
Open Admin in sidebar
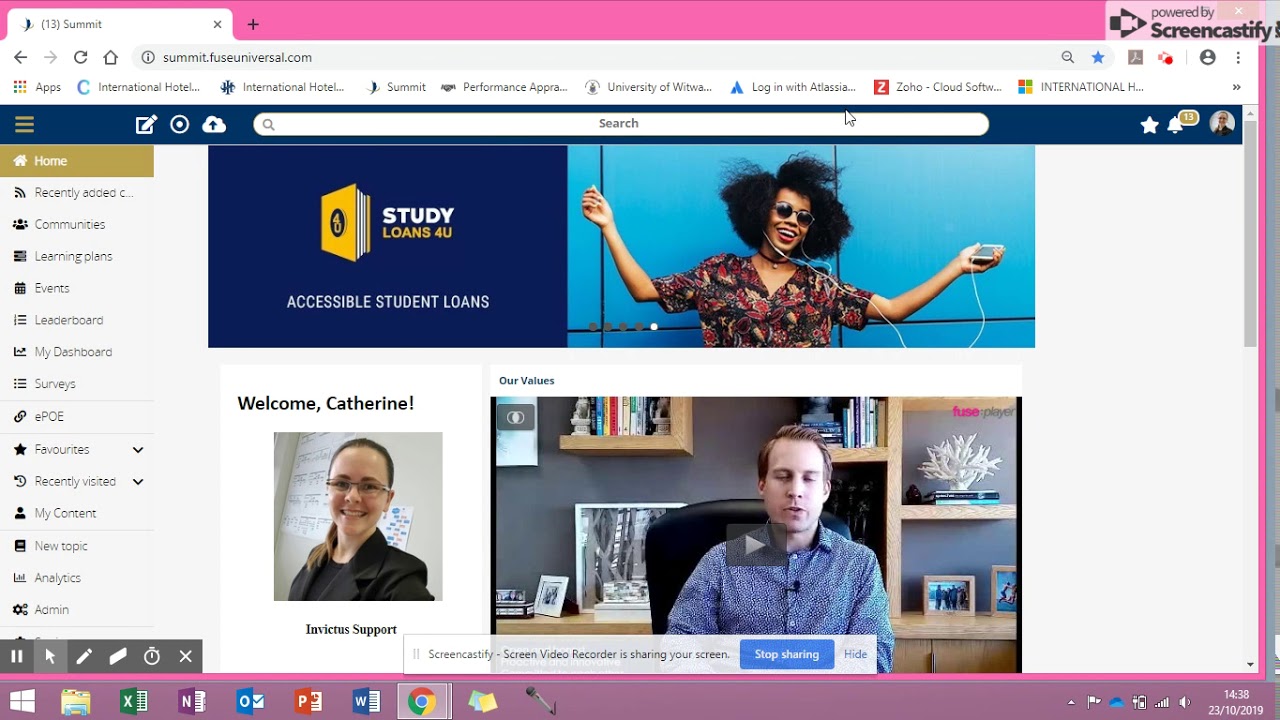[x=77, y=610]
